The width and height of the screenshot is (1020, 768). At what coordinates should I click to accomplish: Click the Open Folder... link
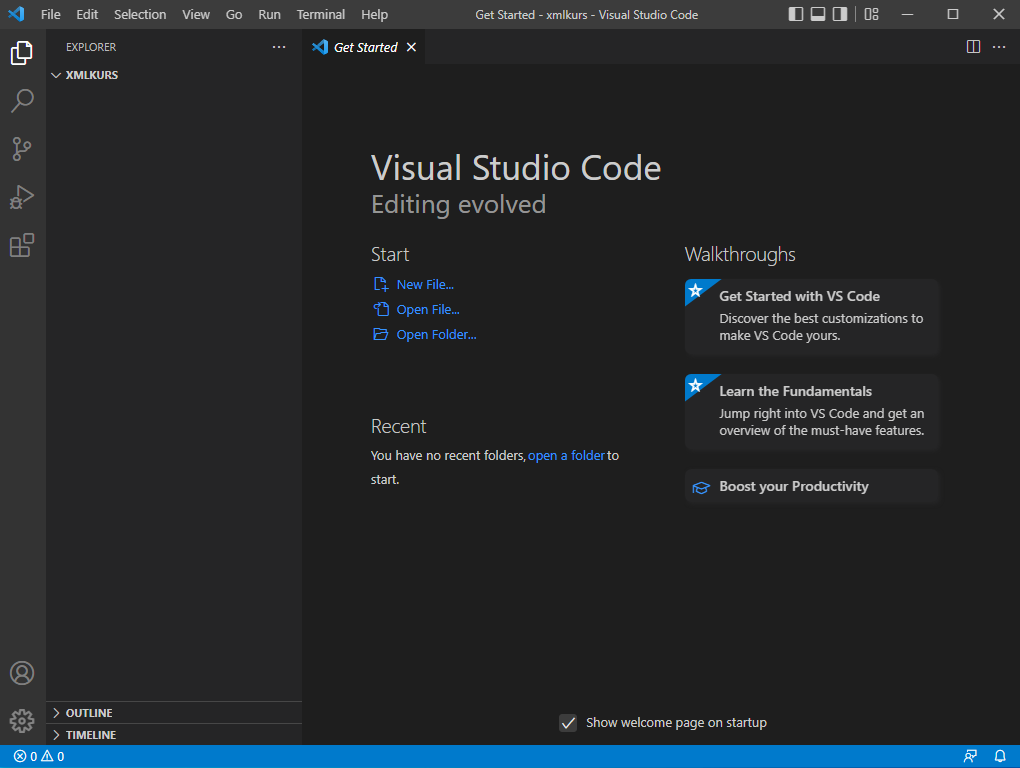point(436,334)
